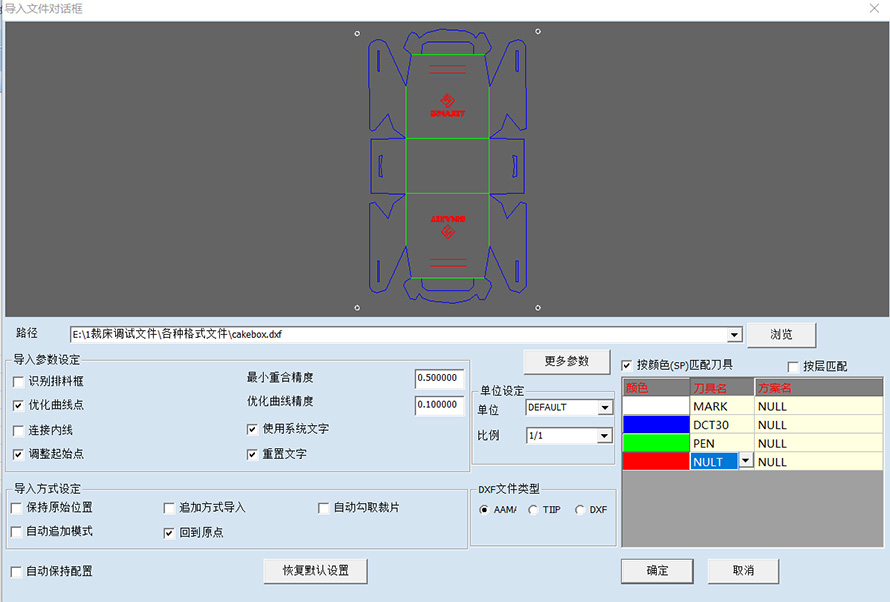Enable the 识别排料框 checkbox
This screenshot has width=890, height=602.
tap(19, 381)
